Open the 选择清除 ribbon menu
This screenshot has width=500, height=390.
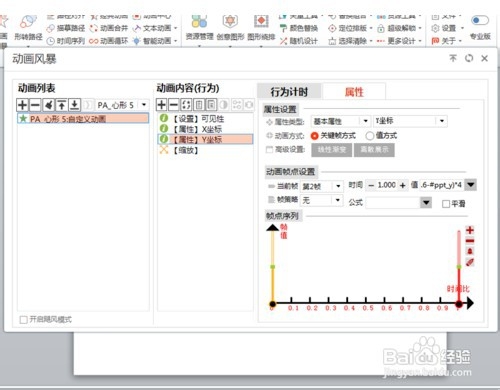350,41
